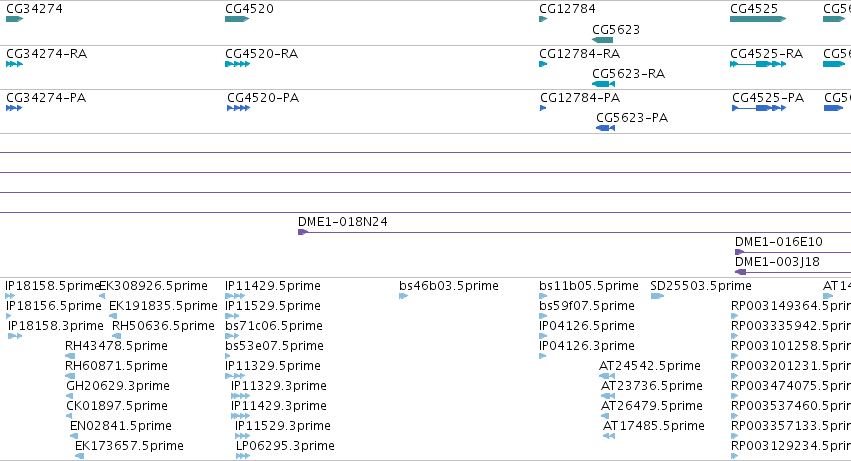Select the SD25503.5prime arrow glyph
This screenshot has height=461, width=851.
point(657,296)
